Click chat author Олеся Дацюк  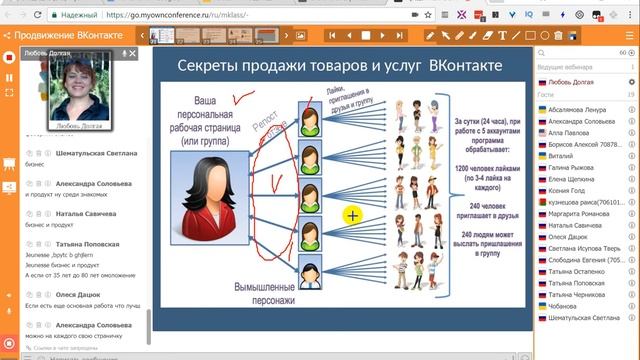point(78,295)
